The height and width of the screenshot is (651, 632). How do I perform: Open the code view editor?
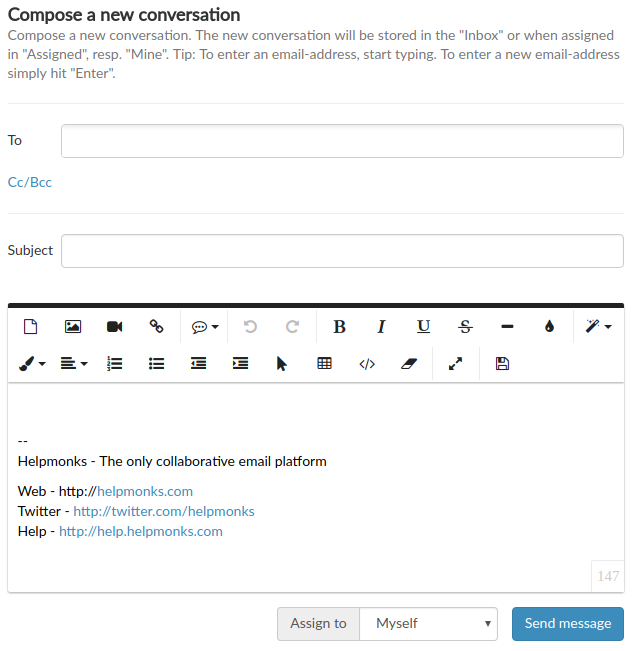point(367,364)
